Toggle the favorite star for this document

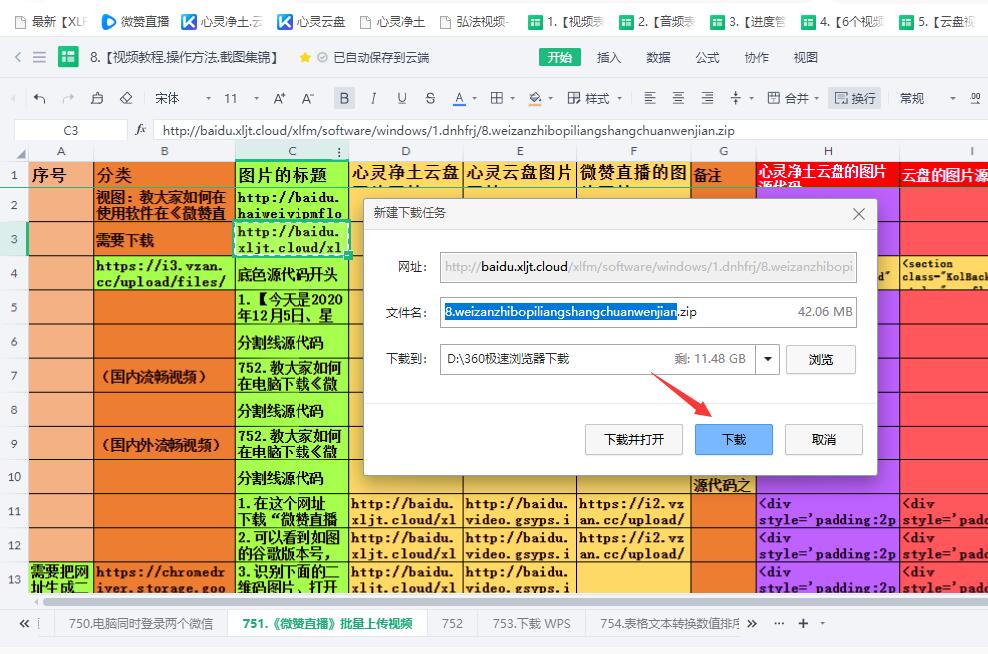coord(305,57)
